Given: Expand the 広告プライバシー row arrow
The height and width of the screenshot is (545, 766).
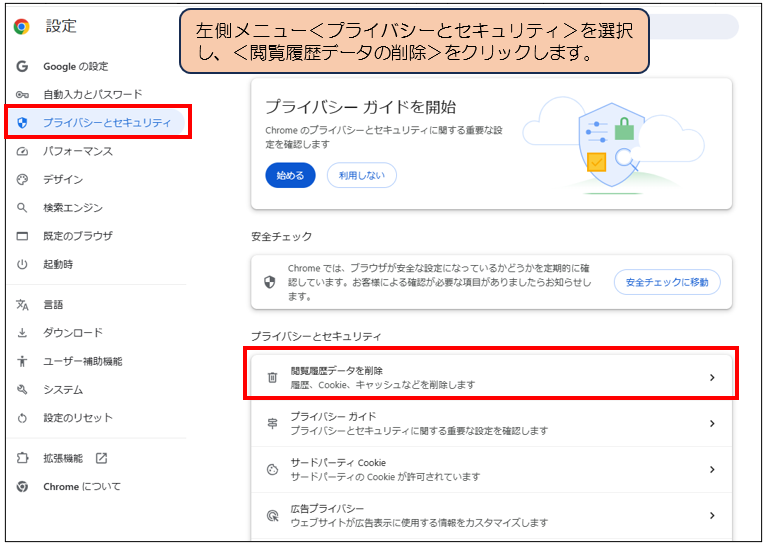Looking at the screenshot, I should 712,515.
